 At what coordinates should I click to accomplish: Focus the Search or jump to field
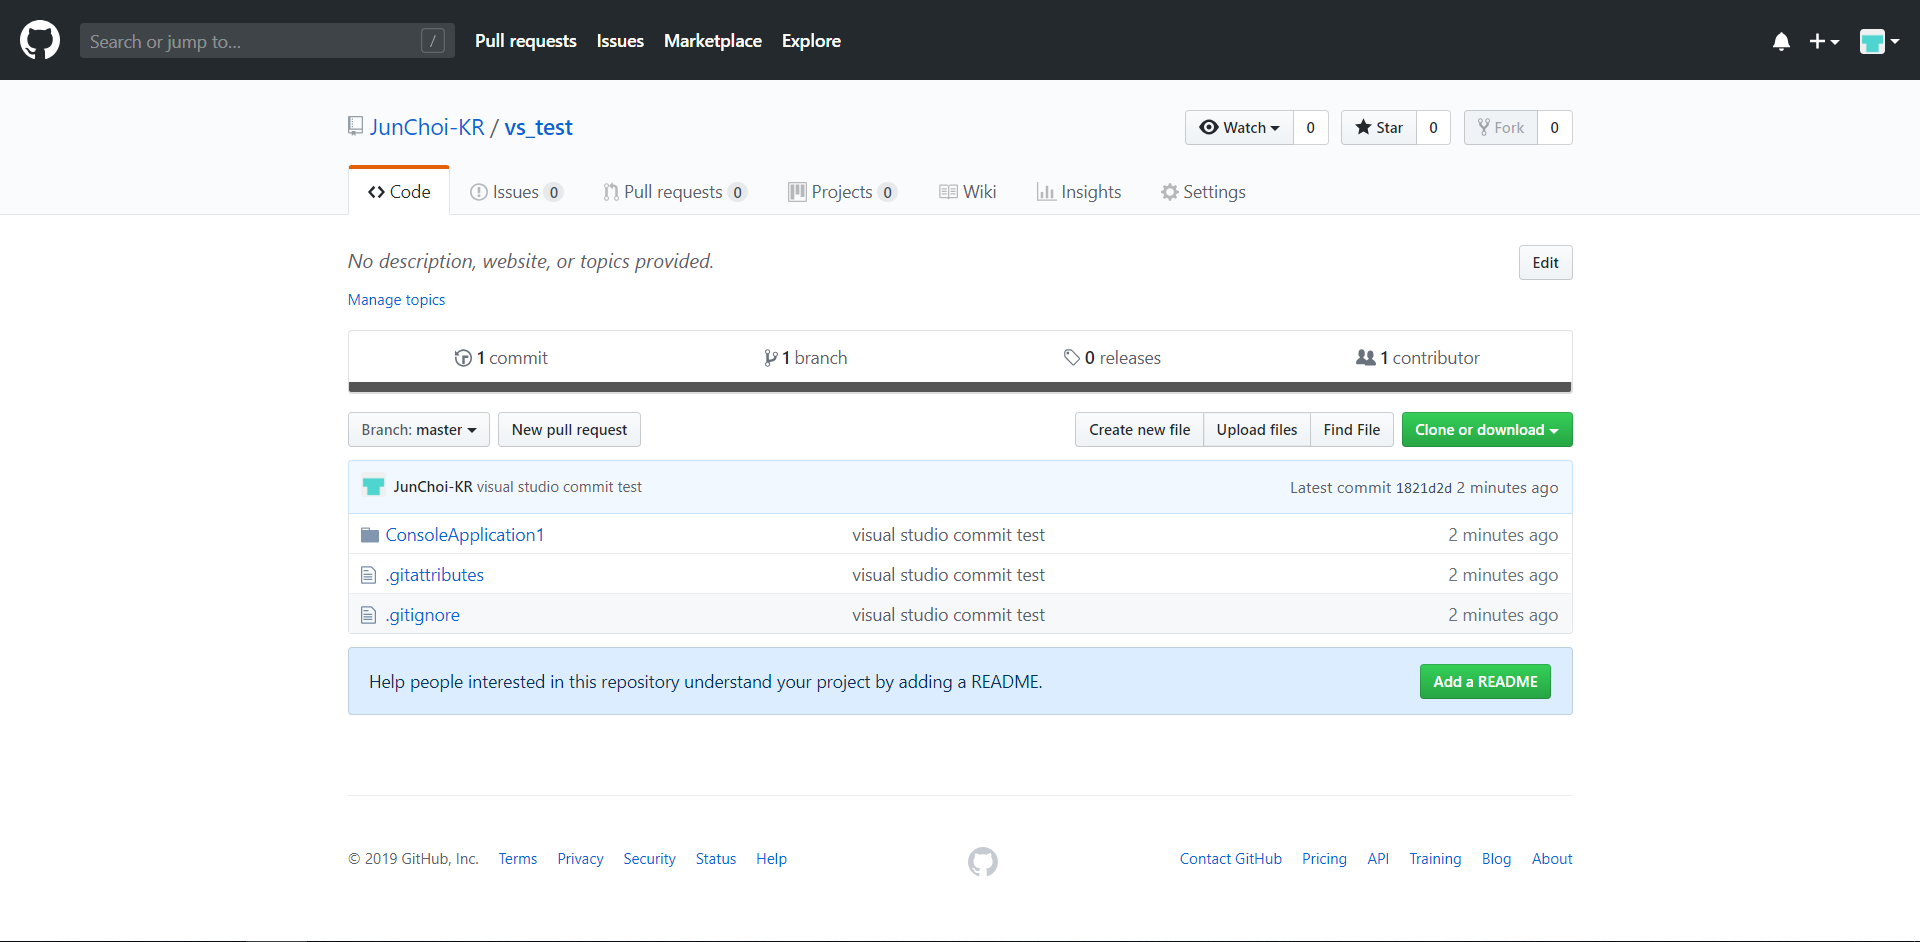click(267, 41)
